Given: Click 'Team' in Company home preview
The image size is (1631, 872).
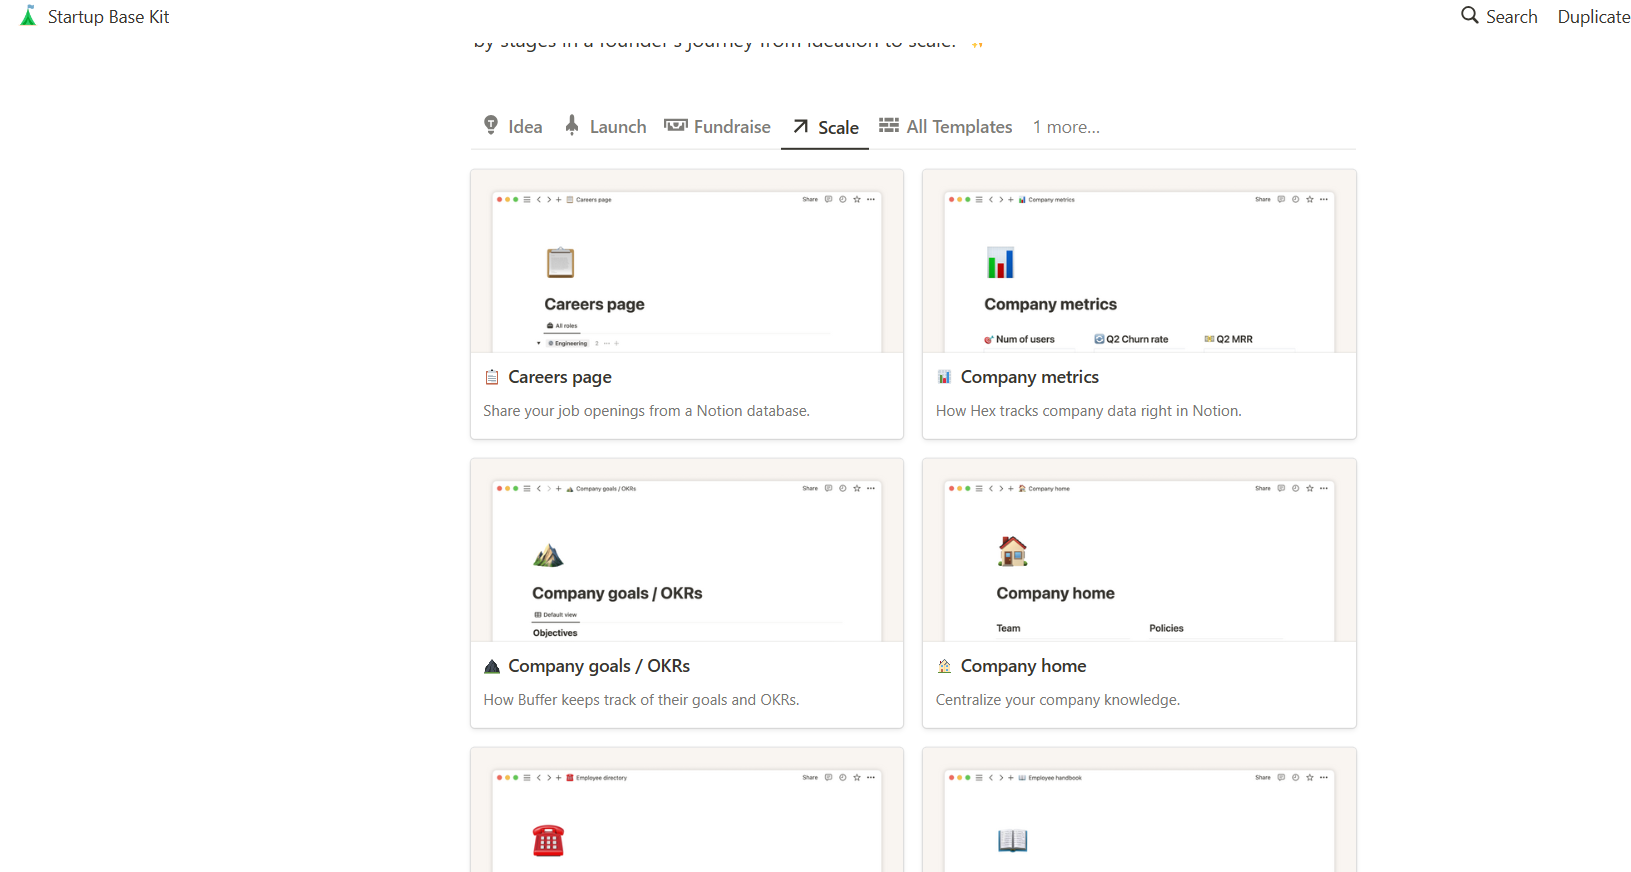Looking at the screenshot, I should tap(1008, 628).
